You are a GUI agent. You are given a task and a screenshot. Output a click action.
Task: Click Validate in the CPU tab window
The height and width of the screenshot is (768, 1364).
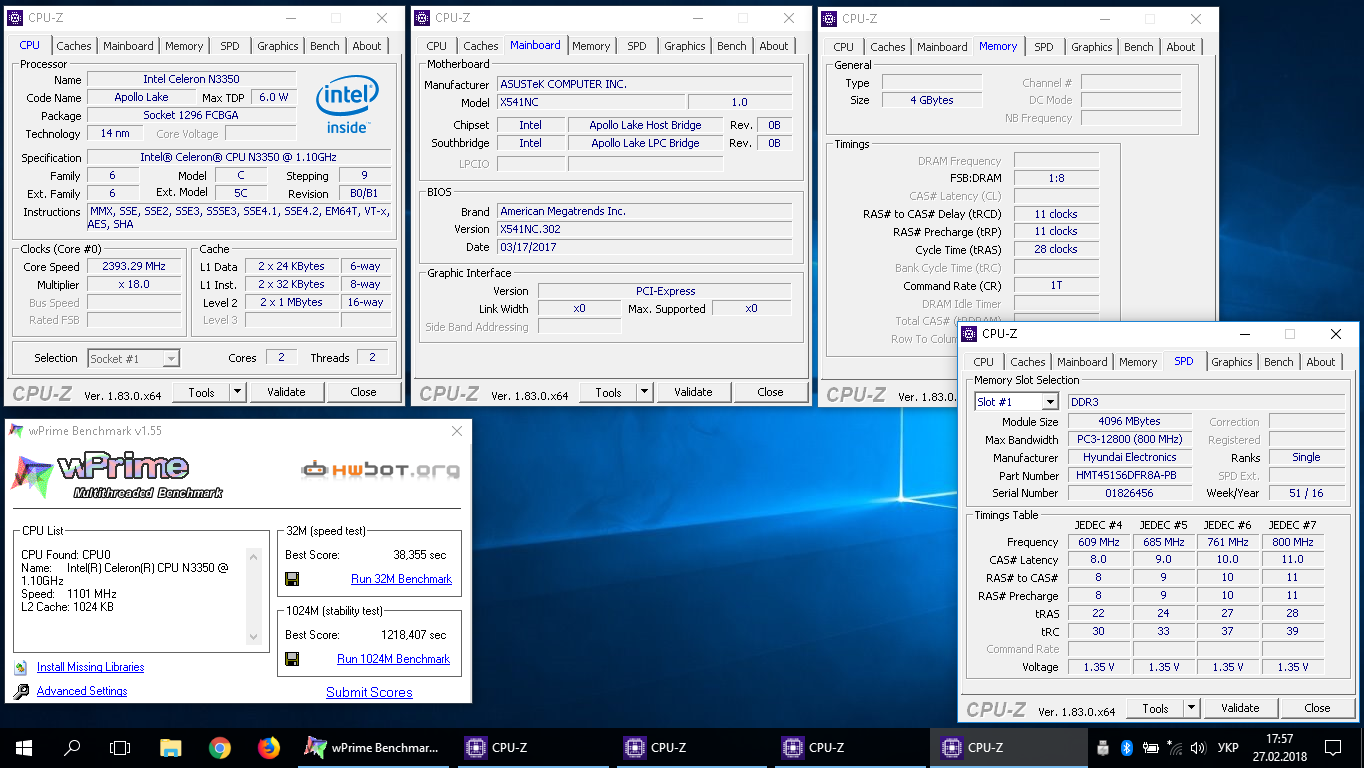[286, 392]
